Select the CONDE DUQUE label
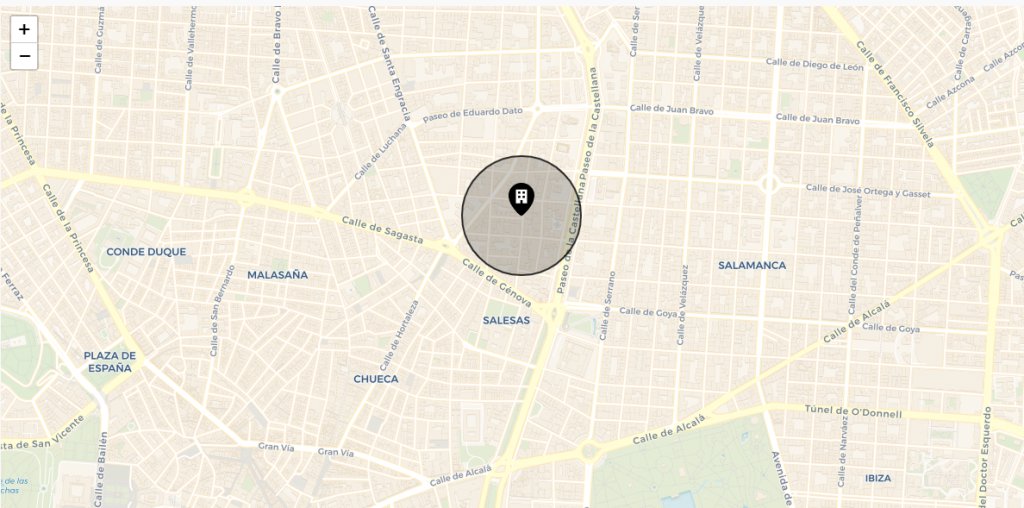1024x508 pixels. click(146, 251)
